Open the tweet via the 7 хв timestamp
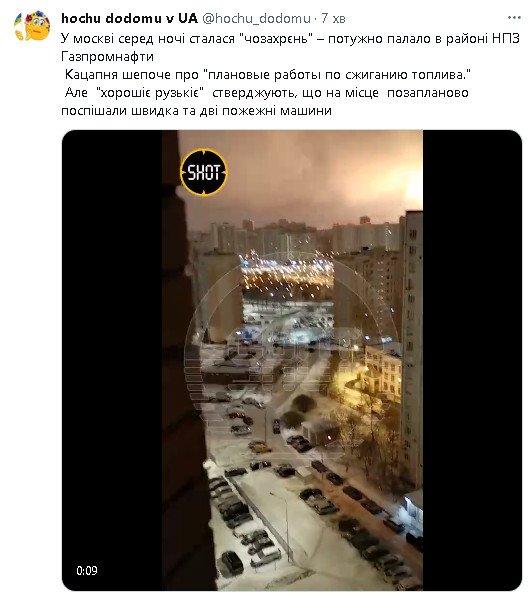 tap(333, 19)
